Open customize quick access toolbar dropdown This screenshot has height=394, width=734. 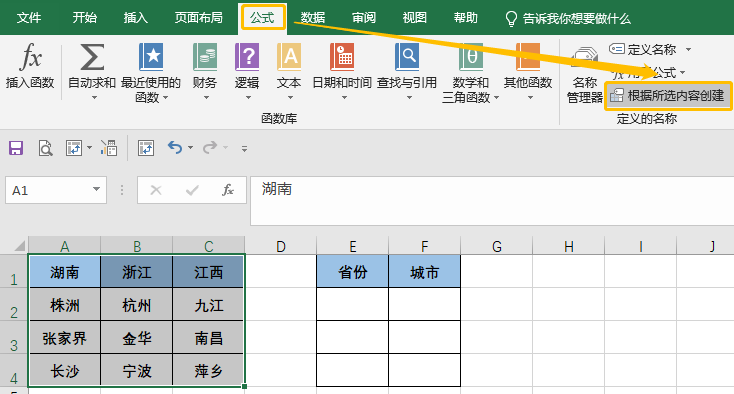tap(244, 149)
